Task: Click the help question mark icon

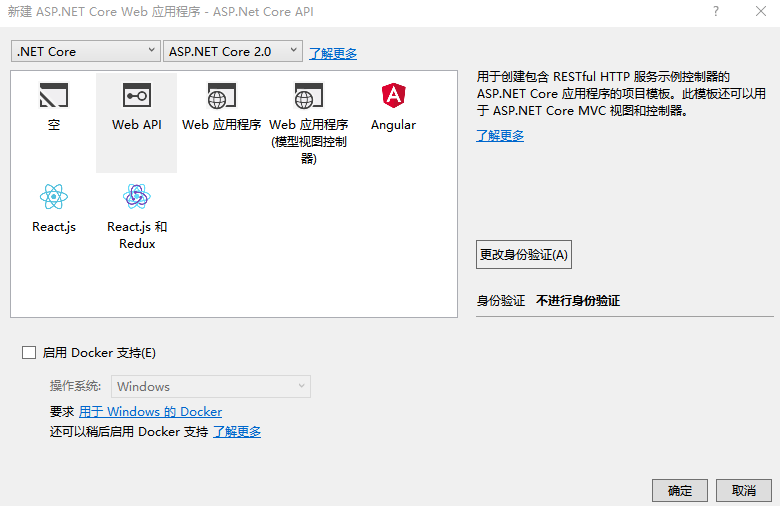Action: (716, 11)
